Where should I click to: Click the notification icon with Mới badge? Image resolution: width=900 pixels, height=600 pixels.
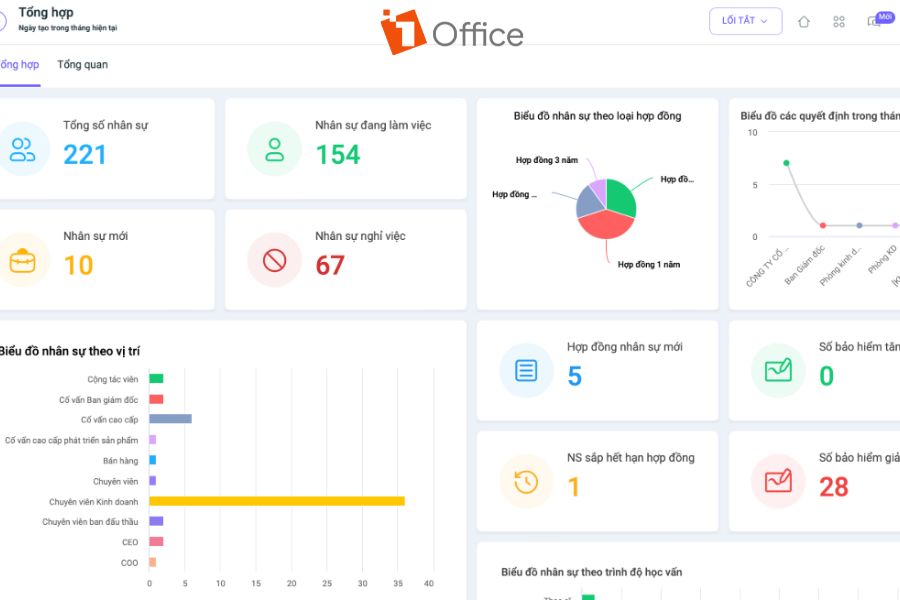(x=873, y=23)
